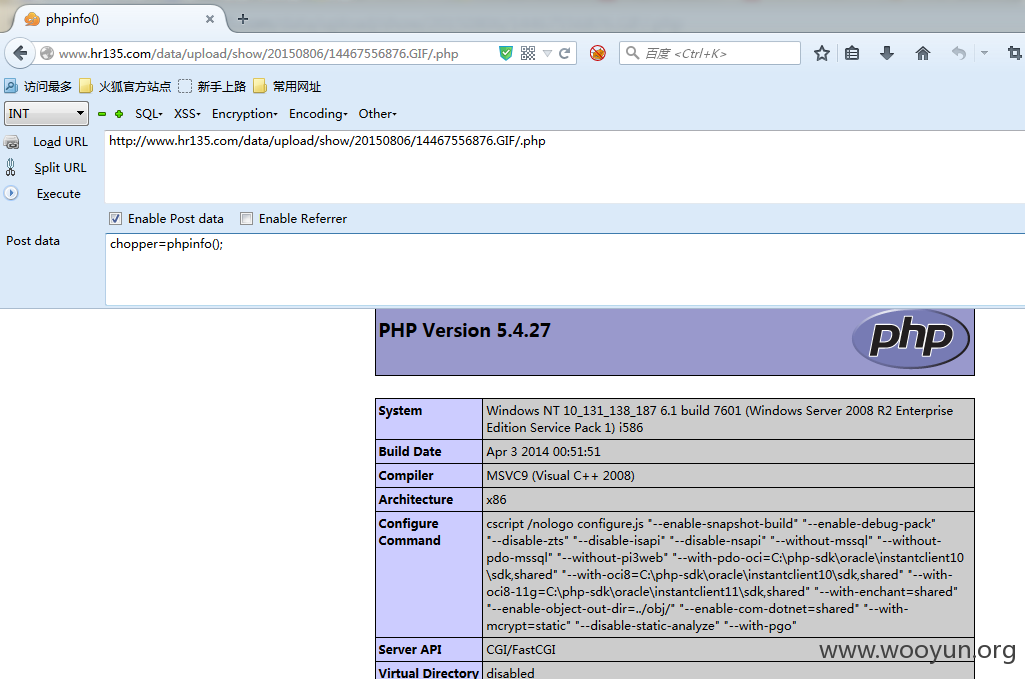Open the downloads arrow icon
The width and height of the screenshot is (1025, 679).
(886, 53)
